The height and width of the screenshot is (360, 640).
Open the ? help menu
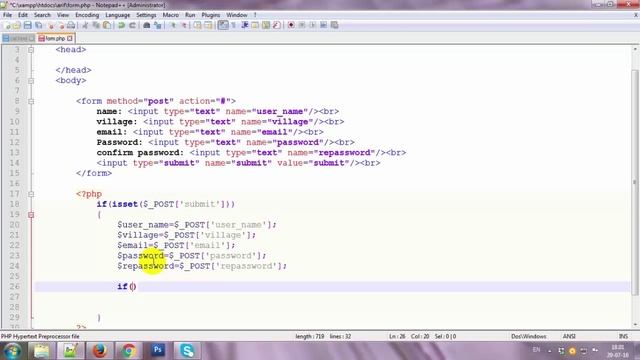255,15
